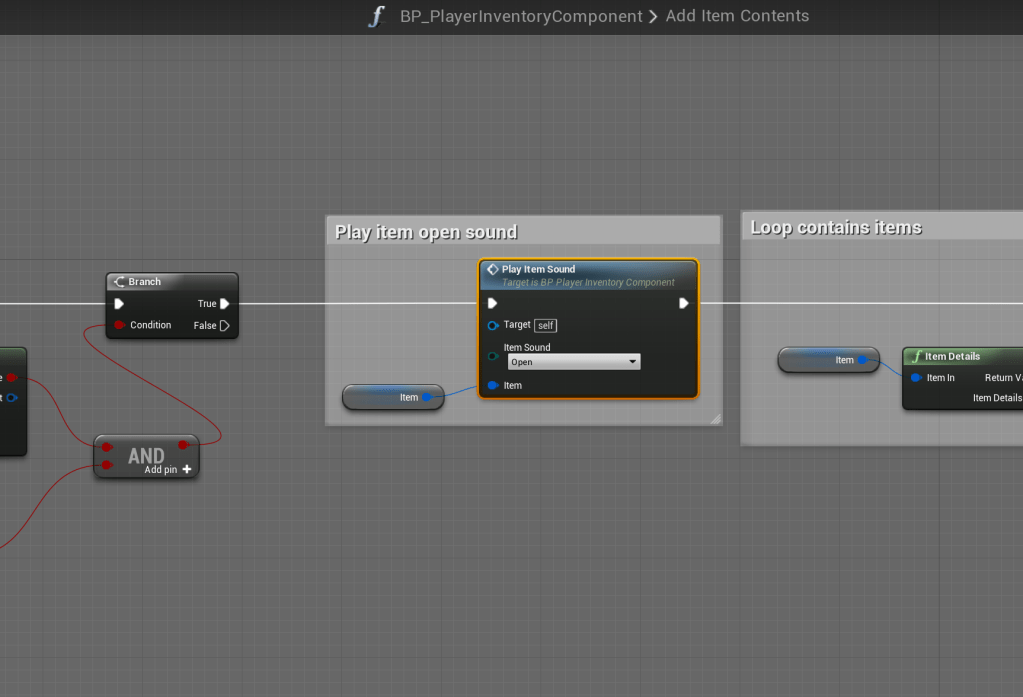Open the Item Sound dropdown showing Open
1023x697 pixels.
574,362
